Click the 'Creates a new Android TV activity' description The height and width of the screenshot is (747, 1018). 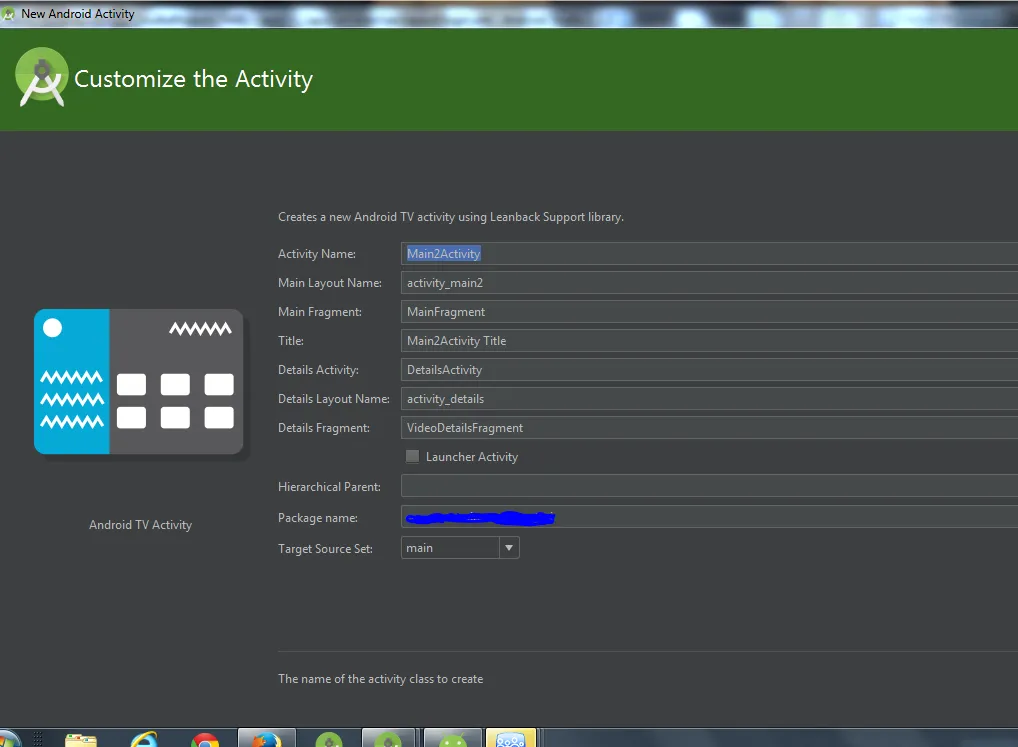pos(451,217)
